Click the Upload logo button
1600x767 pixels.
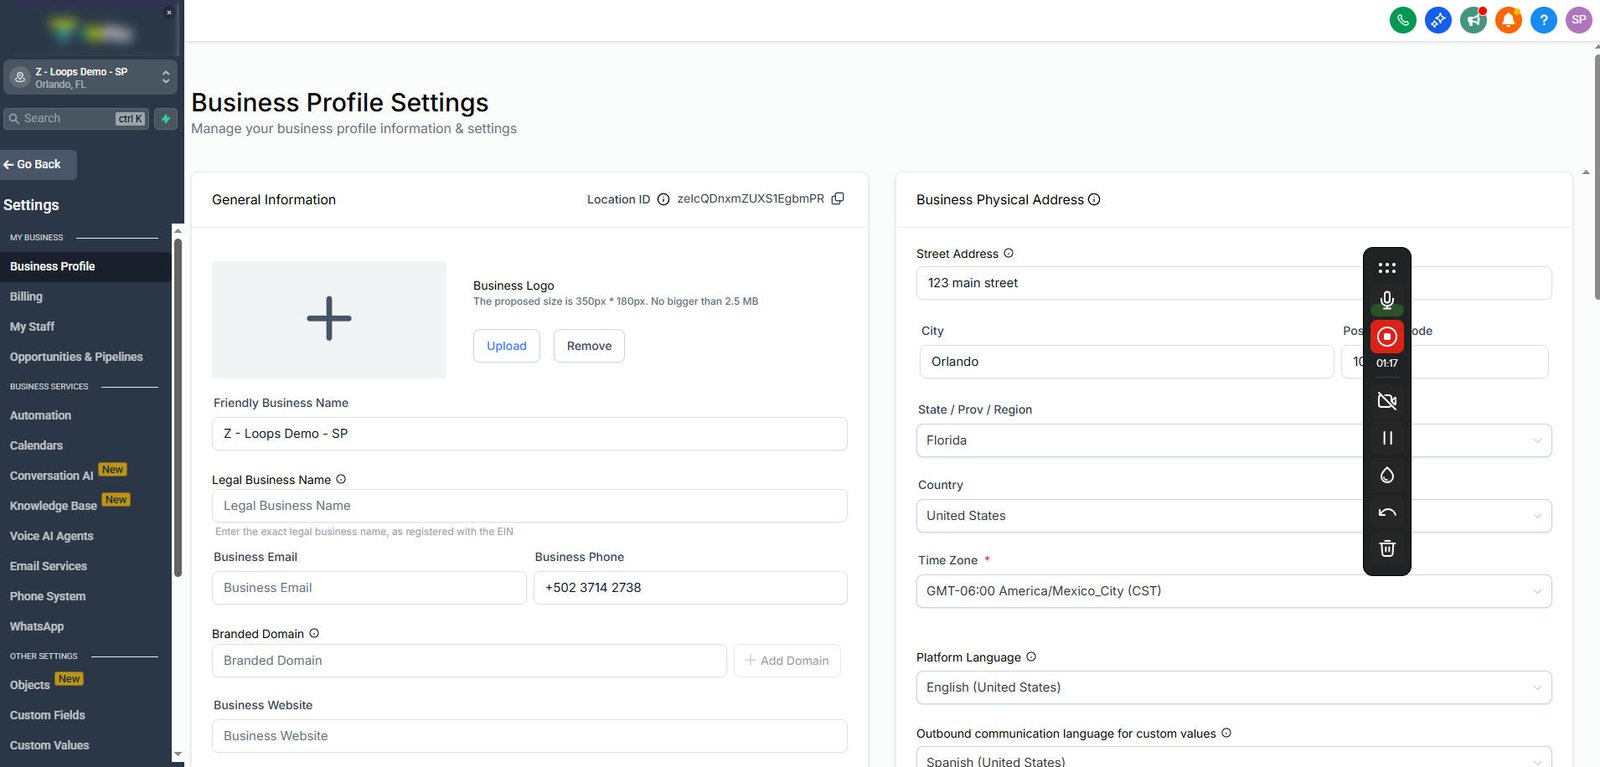click(507, 346)
